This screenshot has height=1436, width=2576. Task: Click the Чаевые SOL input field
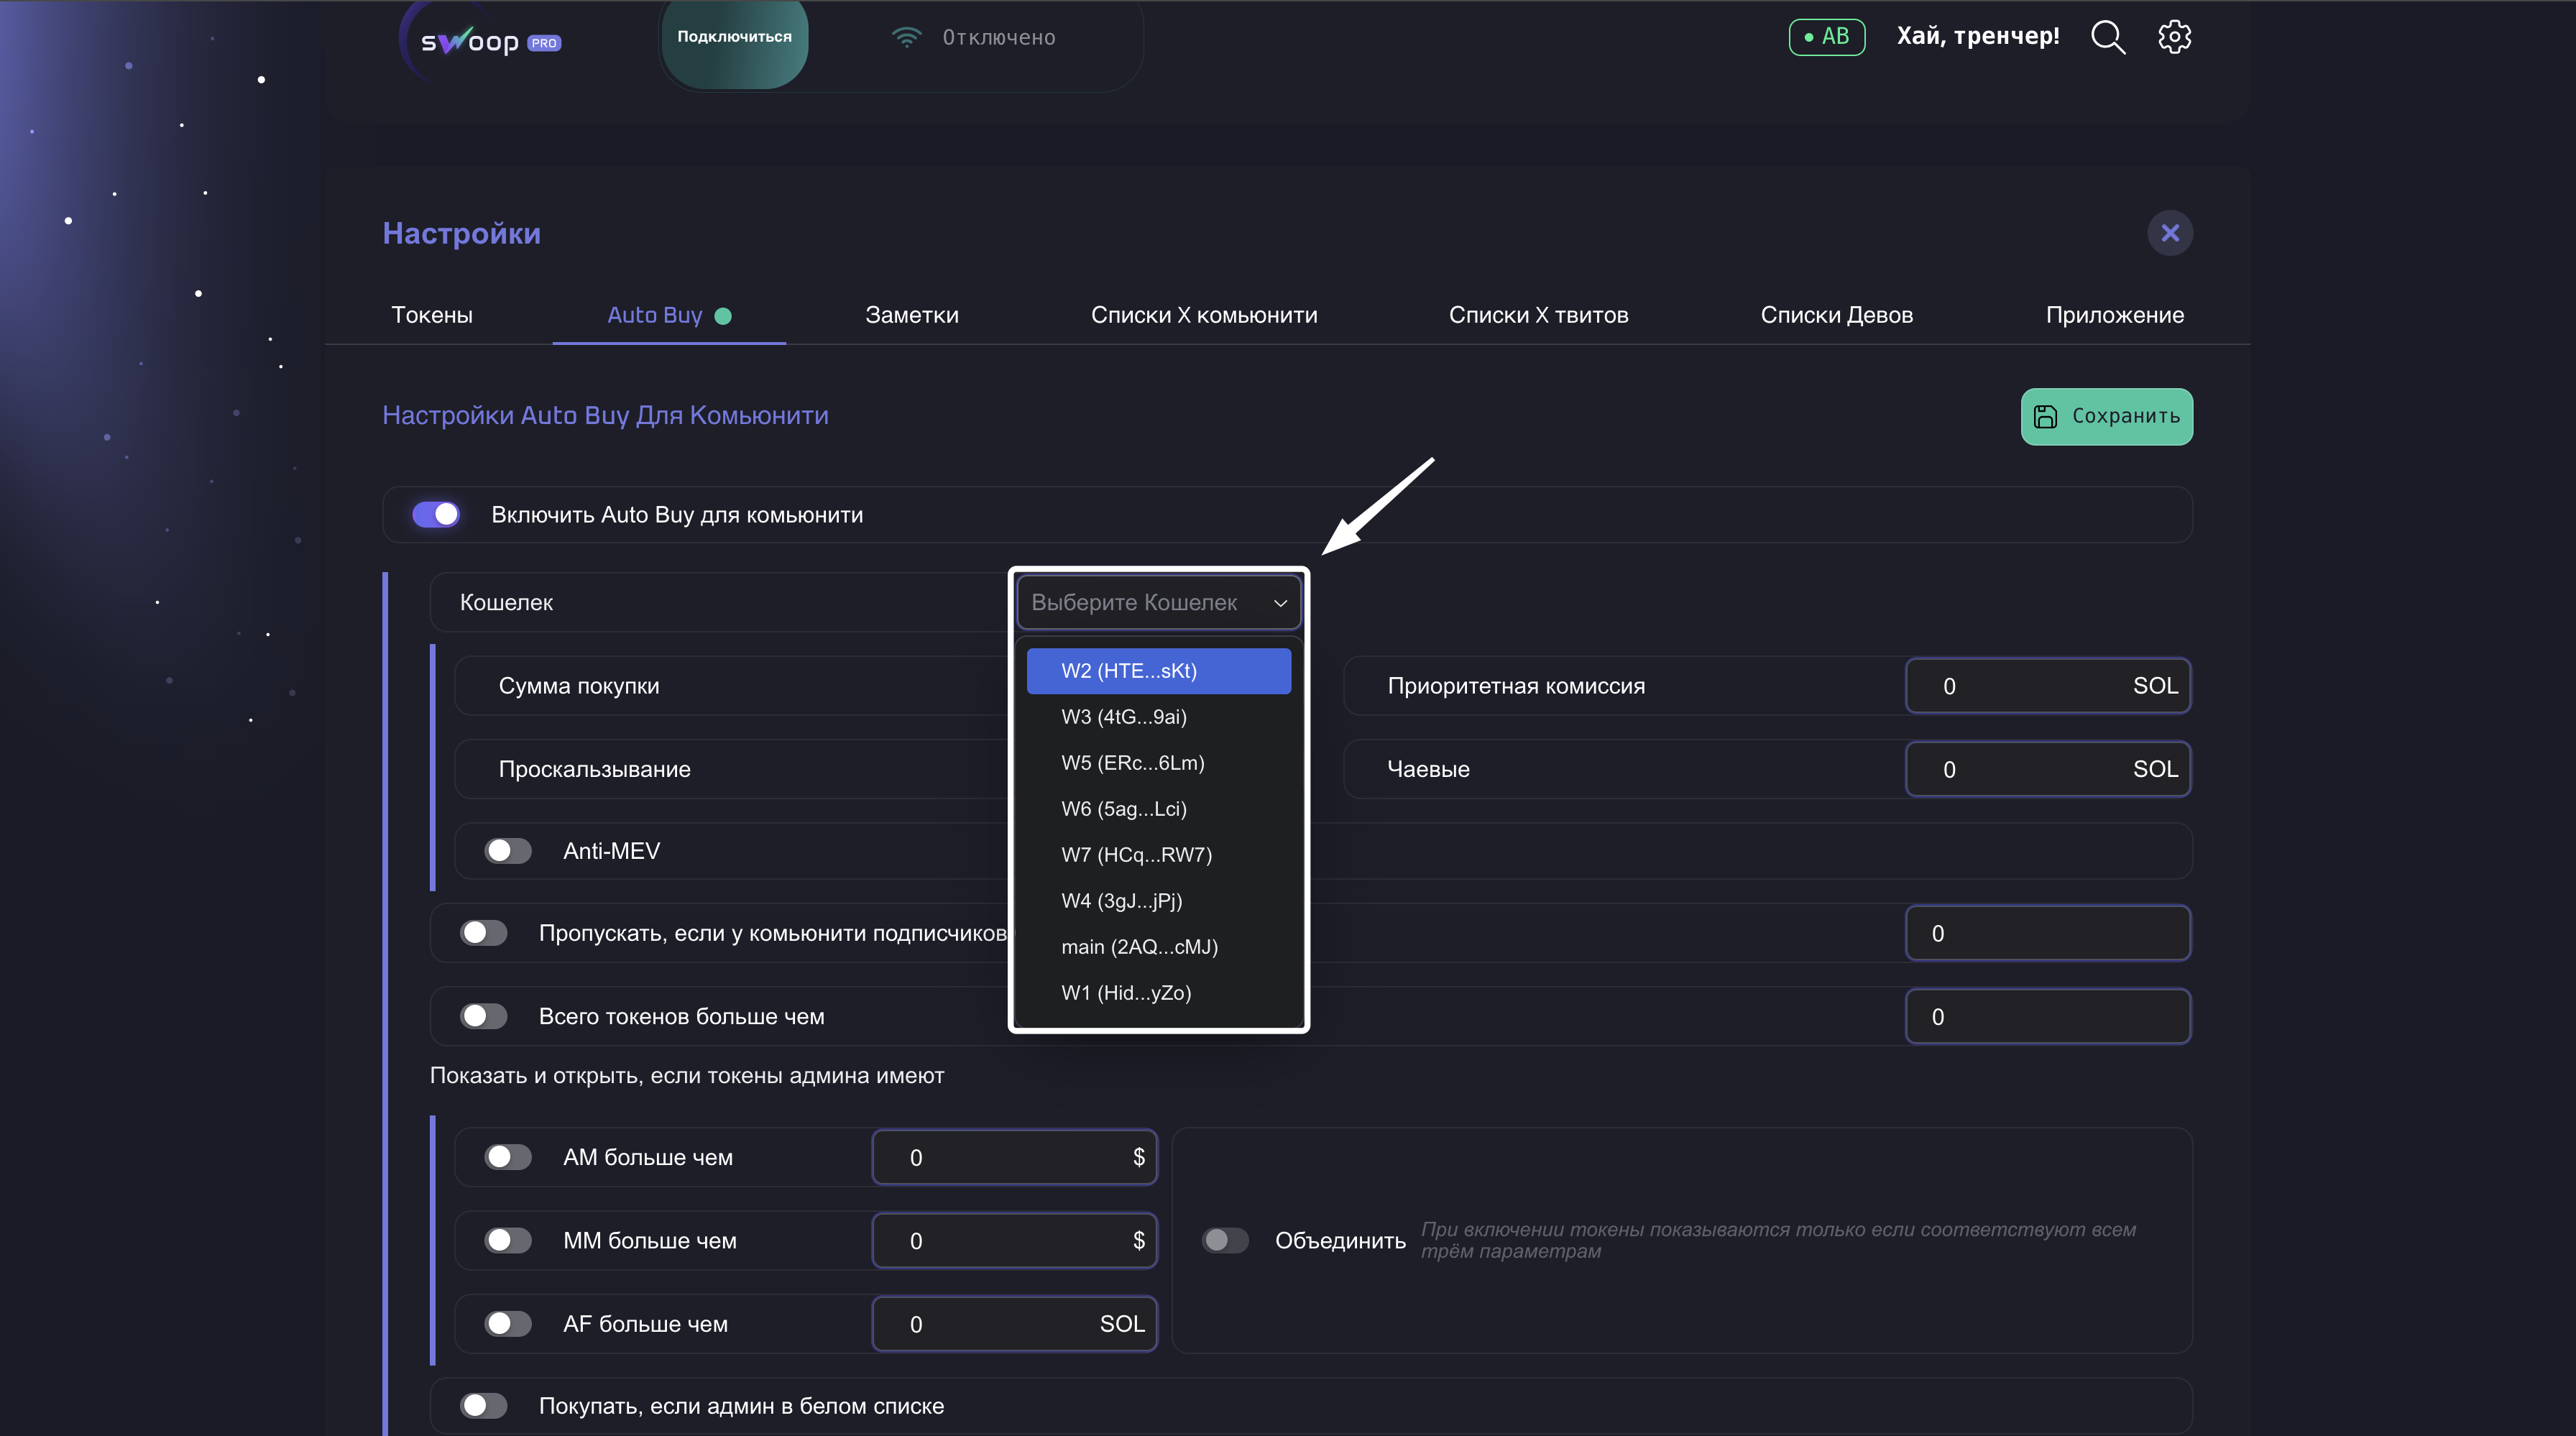tap(2030, 769)
